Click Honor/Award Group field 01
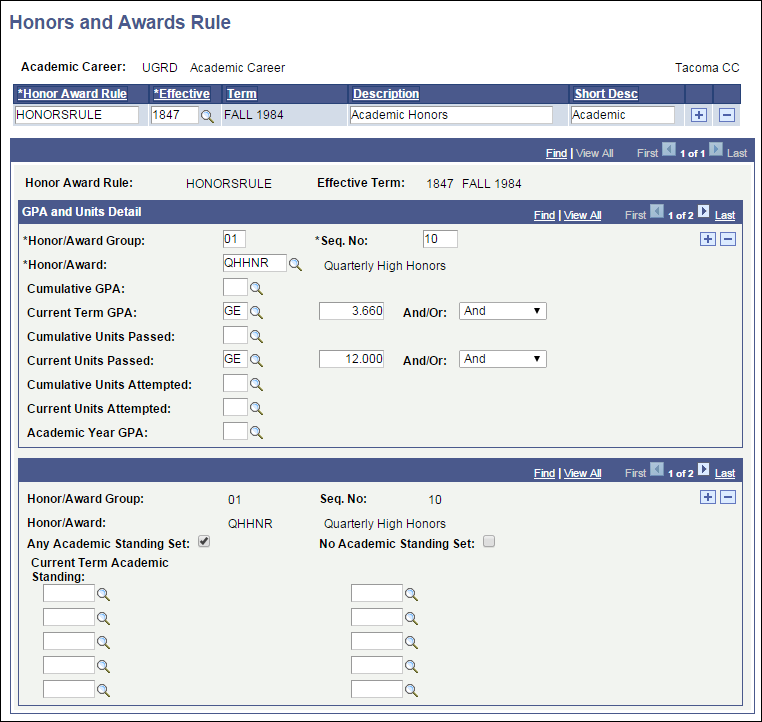Viewport: 762px width, 722px height. tap(234, 239)
